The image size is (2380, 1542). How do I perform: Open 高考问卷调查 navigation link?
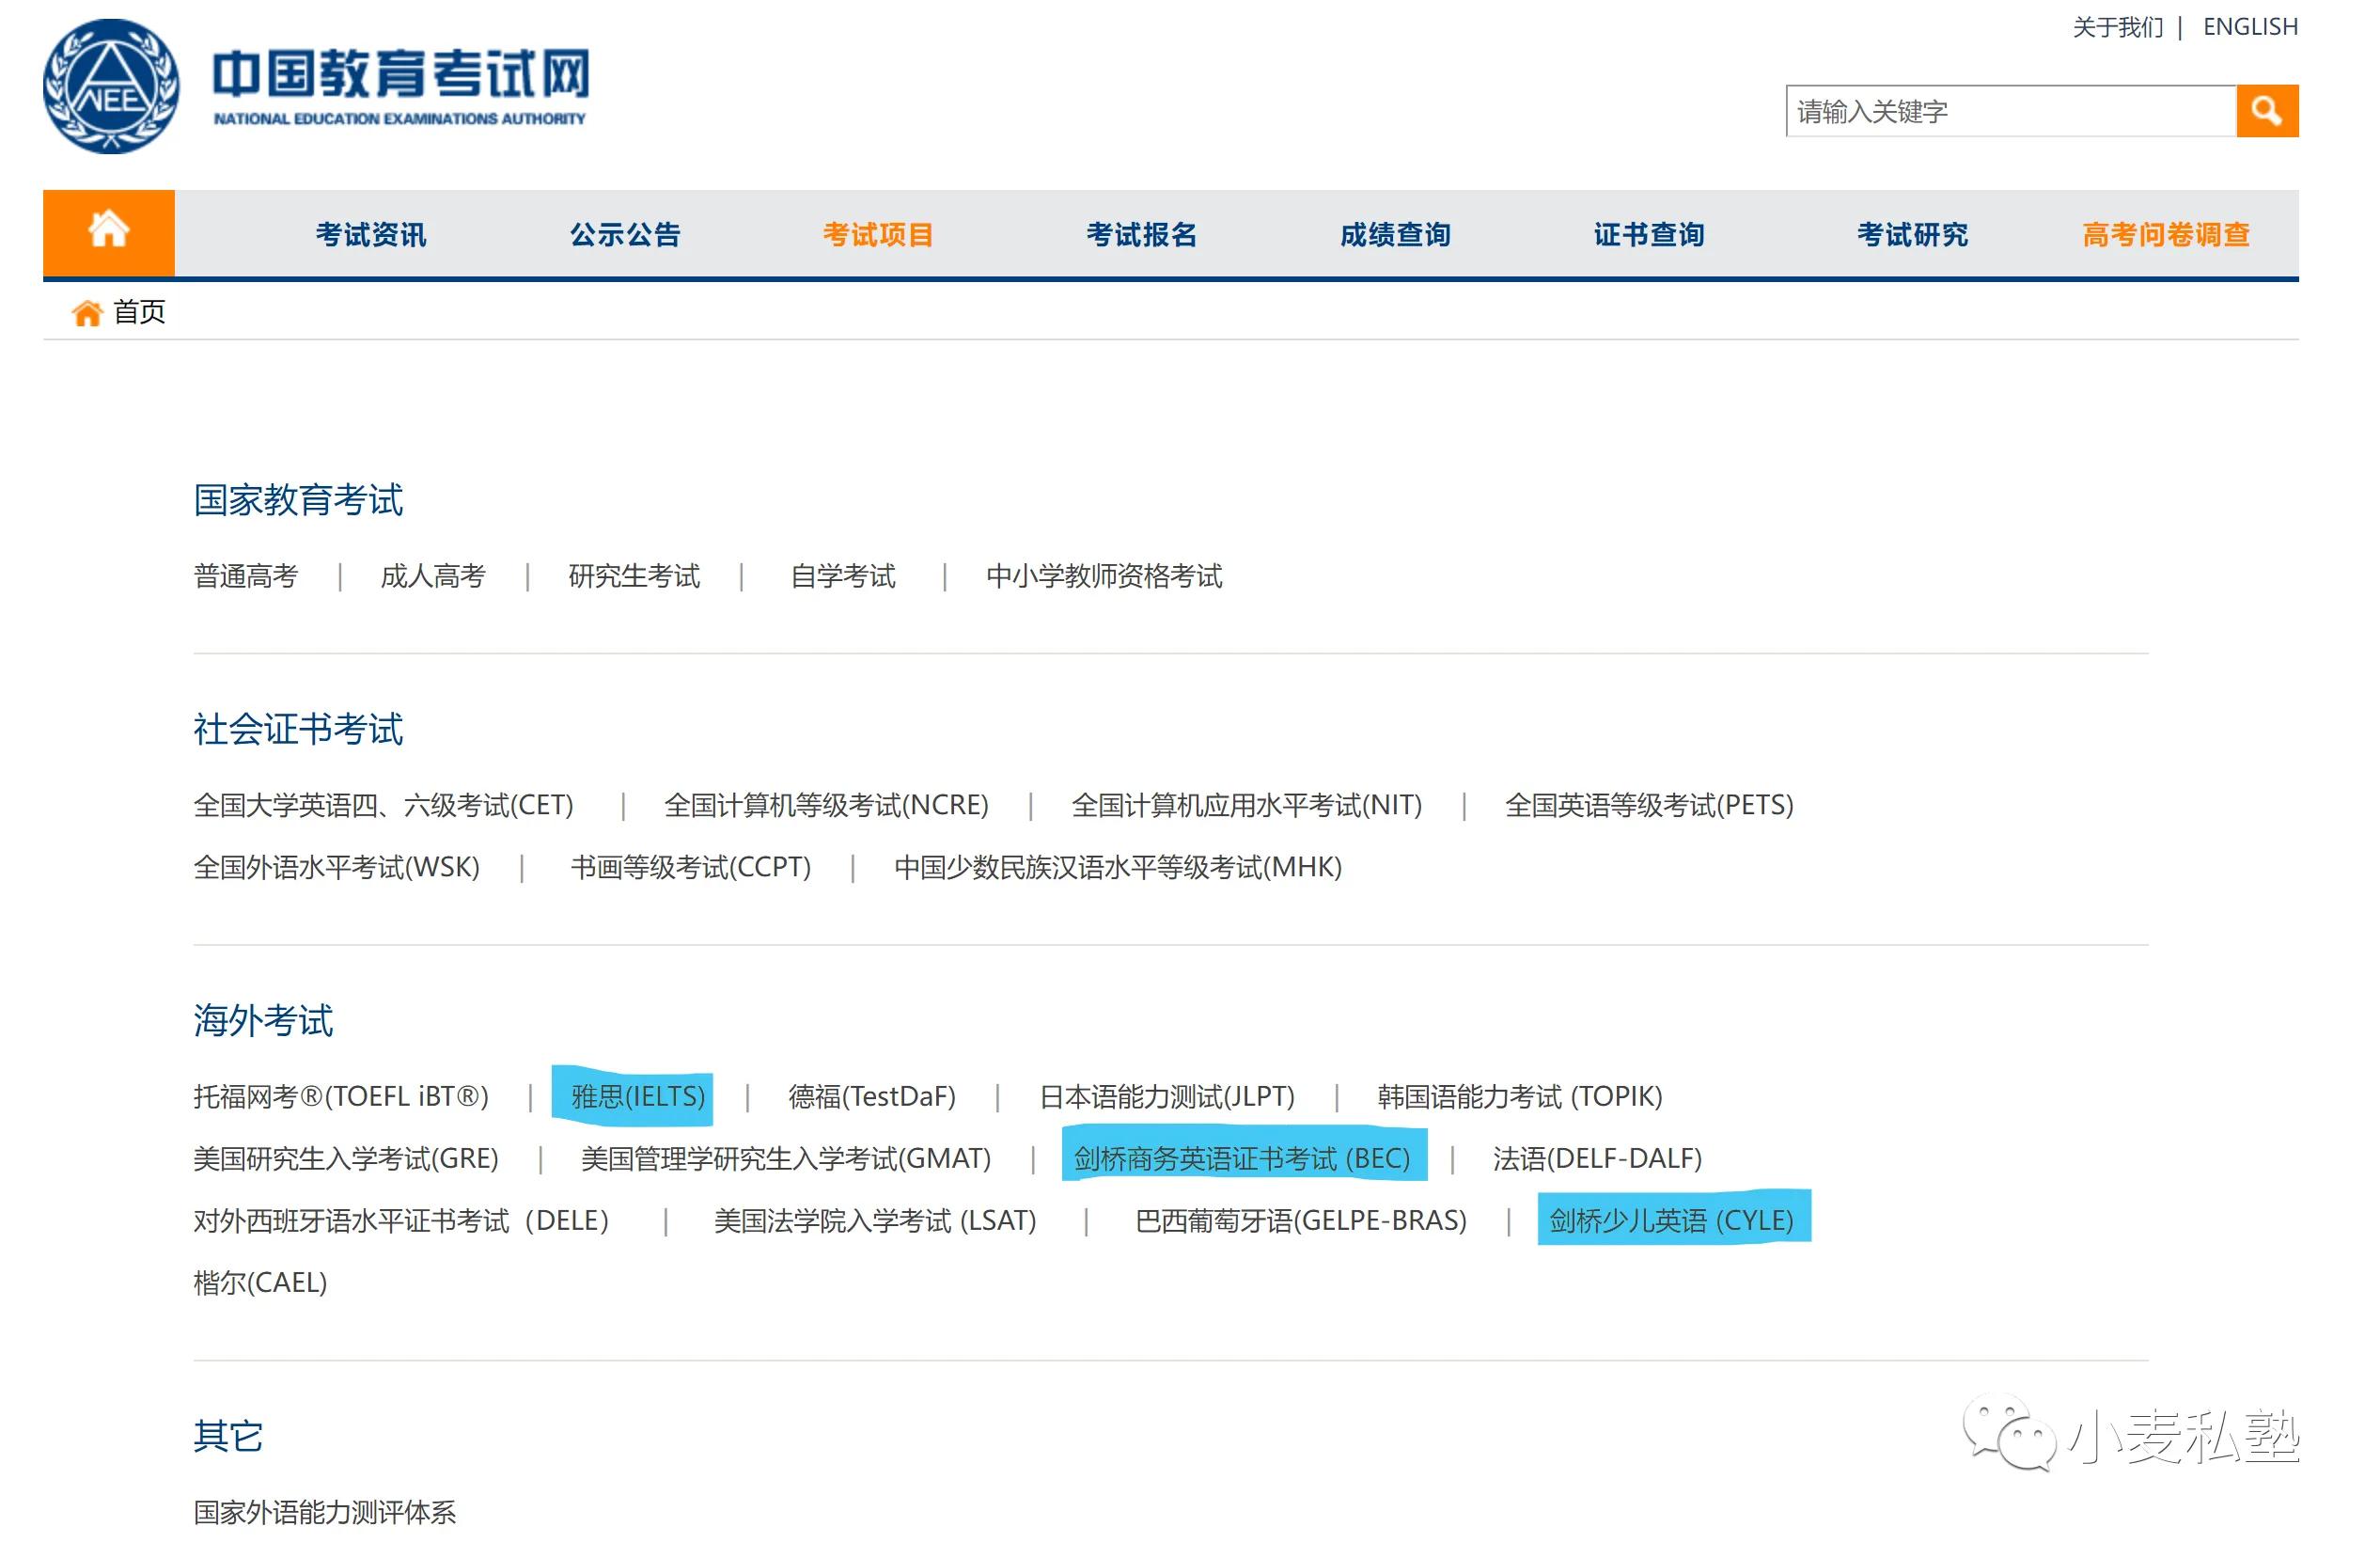[2165, 235]
